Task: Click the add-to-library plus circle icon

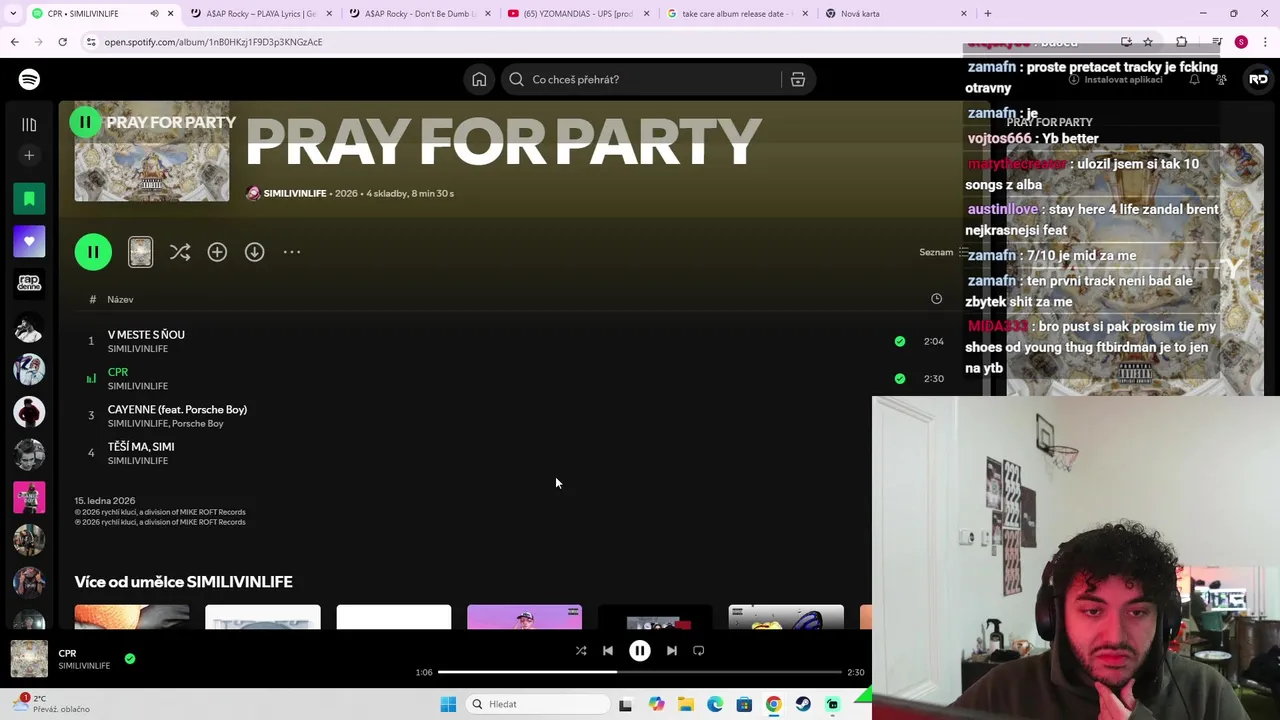Action: coord(217,252)
